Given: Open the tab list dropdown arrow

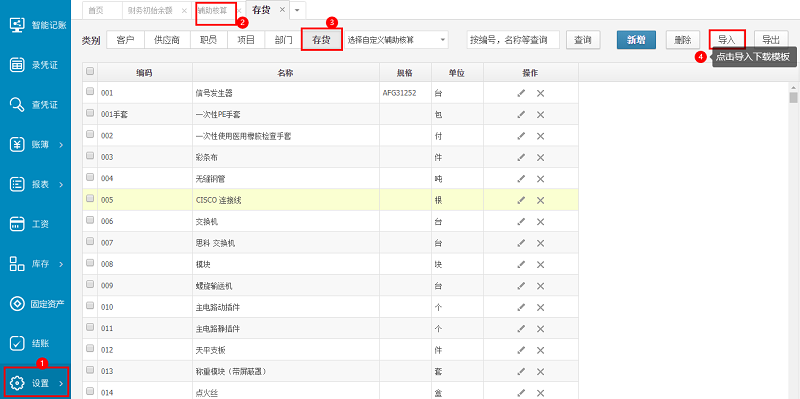Looking at the screenshot, I should [297, 10].
